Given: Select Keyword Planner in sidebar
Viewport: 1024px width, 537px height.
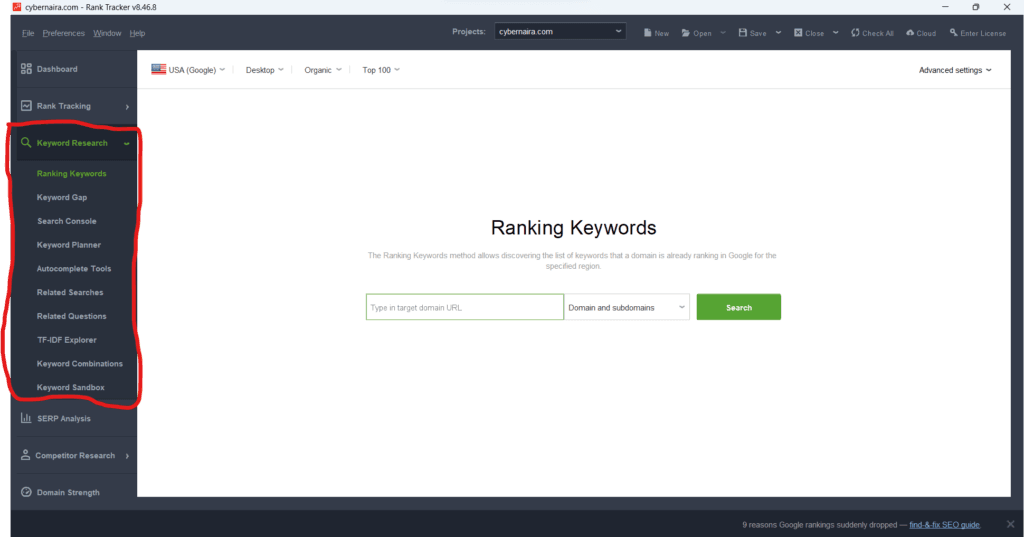Looking at the screenshot, I should click(x=69, y=245).
